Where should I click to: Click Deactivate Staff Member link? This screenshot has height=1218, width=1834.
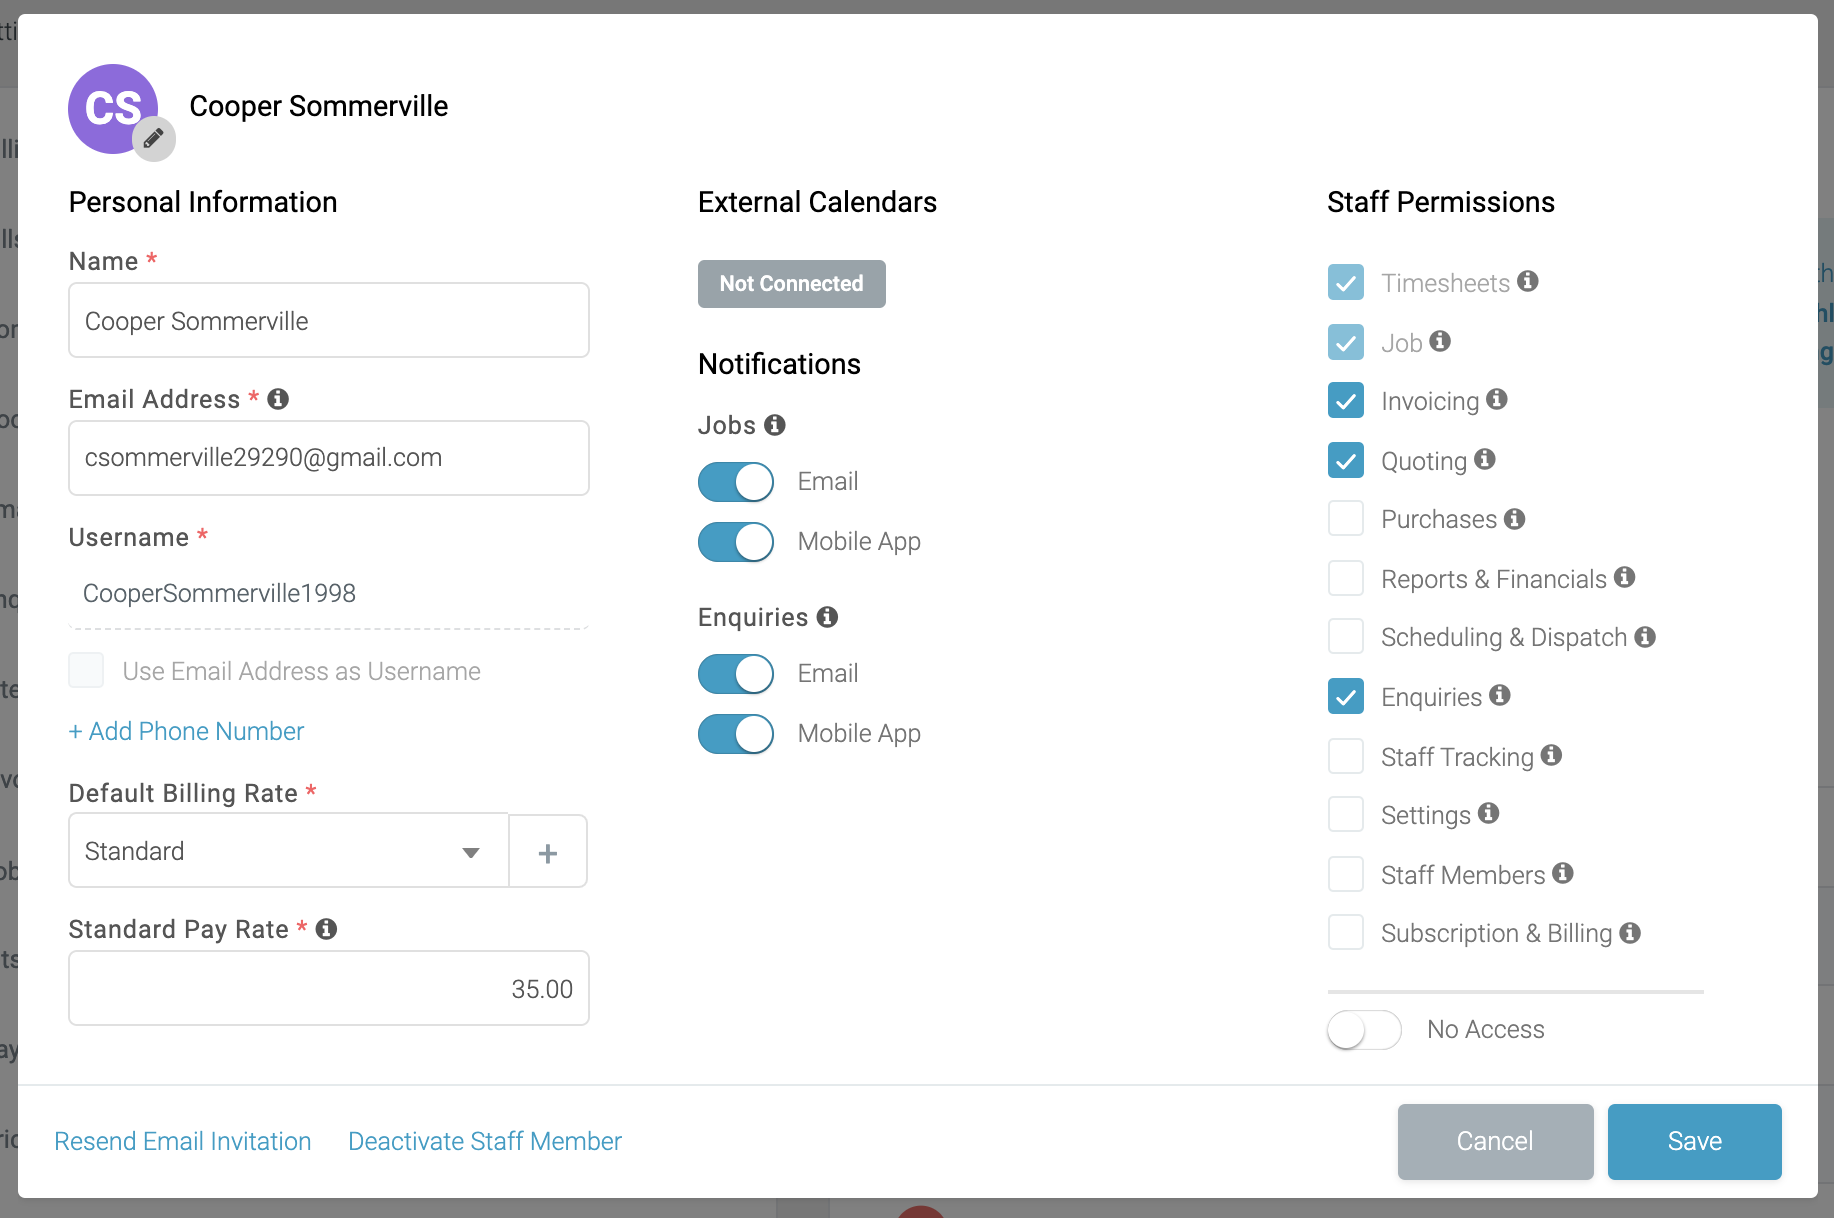pyautogui.click(x=485, y=1141)
